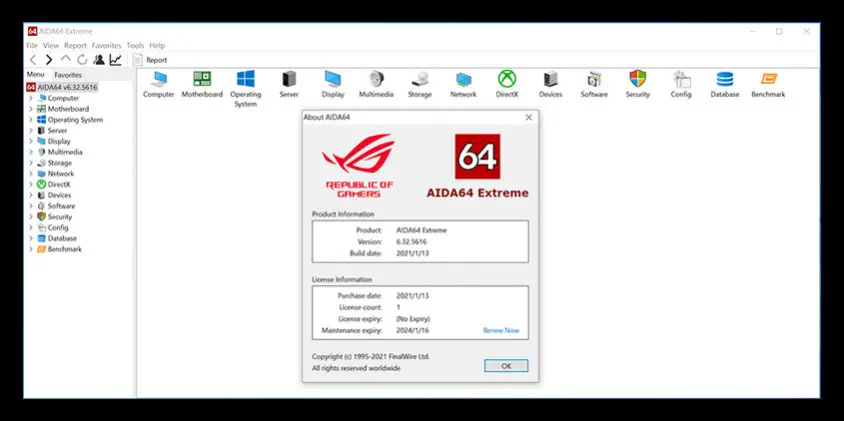Screen dimensions: 844x421
Task: Select Operating System in the sidebar tree
Action: tap(75, 120)
